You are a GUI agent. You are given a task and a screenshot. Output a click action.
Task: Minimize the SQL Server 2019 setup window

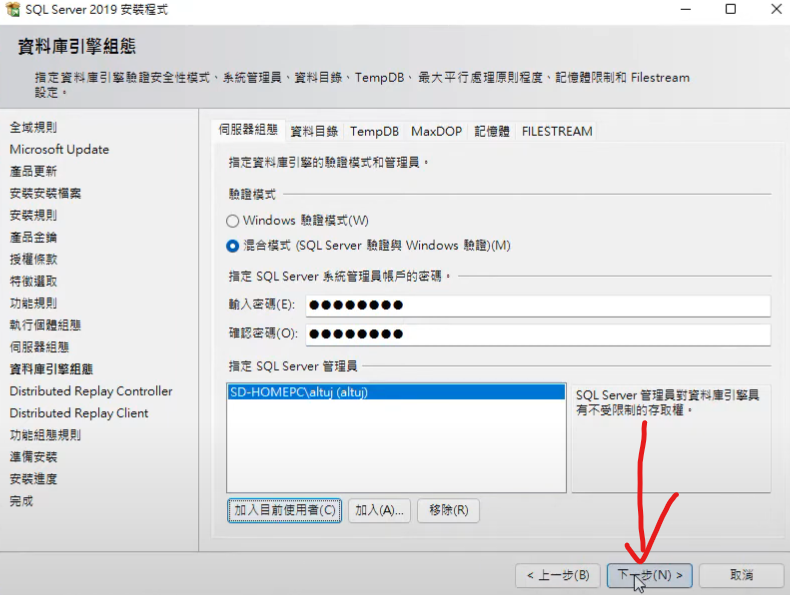tap(686, 9)
